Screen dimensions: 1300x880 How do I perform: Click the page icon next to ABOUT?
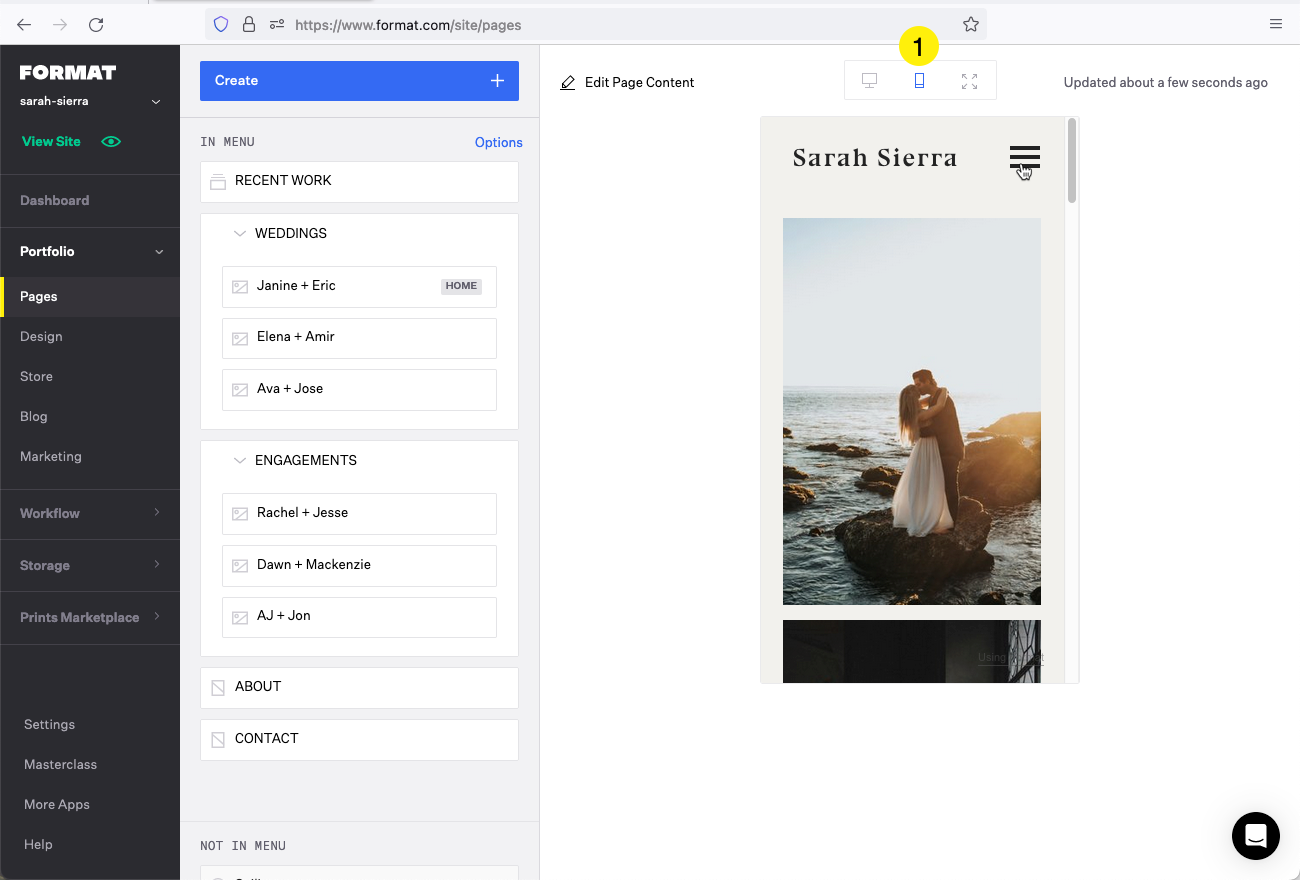(218, 687)
